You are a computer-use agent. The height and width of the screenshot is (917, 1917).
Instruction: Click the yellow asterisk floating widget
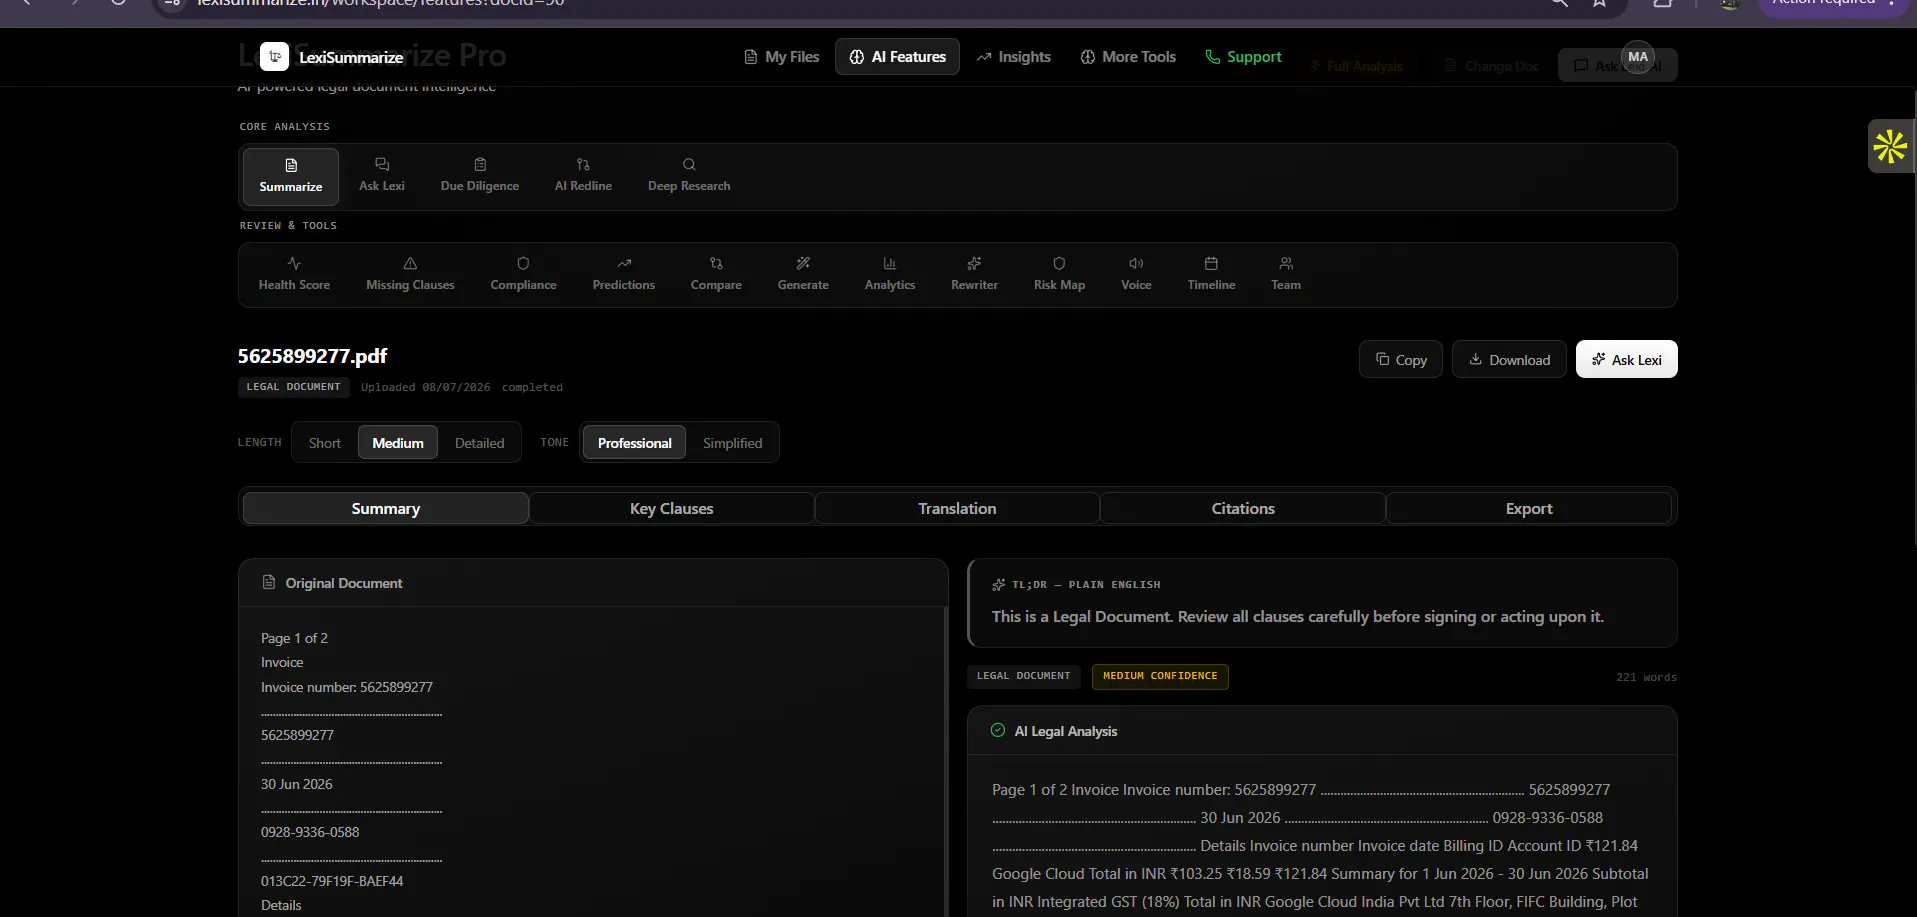[1890, 147]
